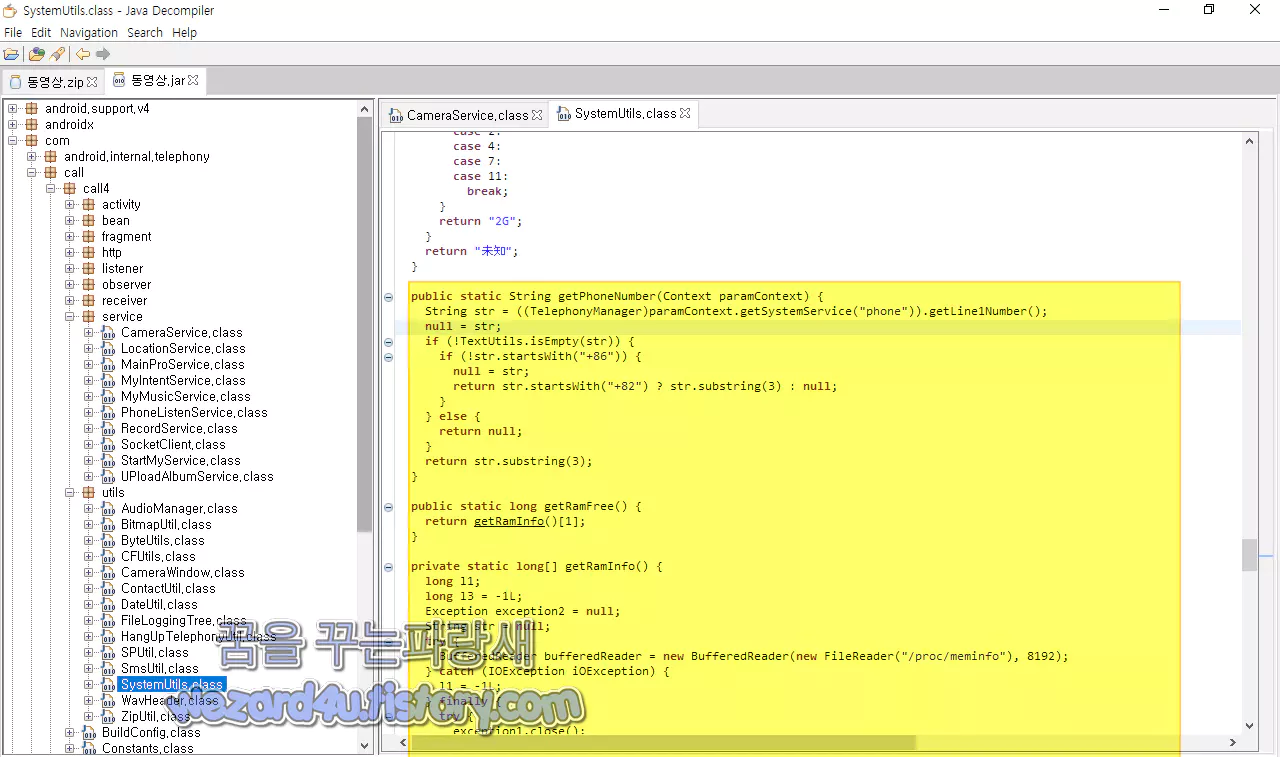This screenshot has height=757, width=1280.
Task: Select the AudioManager.class file icon
Action: (108, 508)
